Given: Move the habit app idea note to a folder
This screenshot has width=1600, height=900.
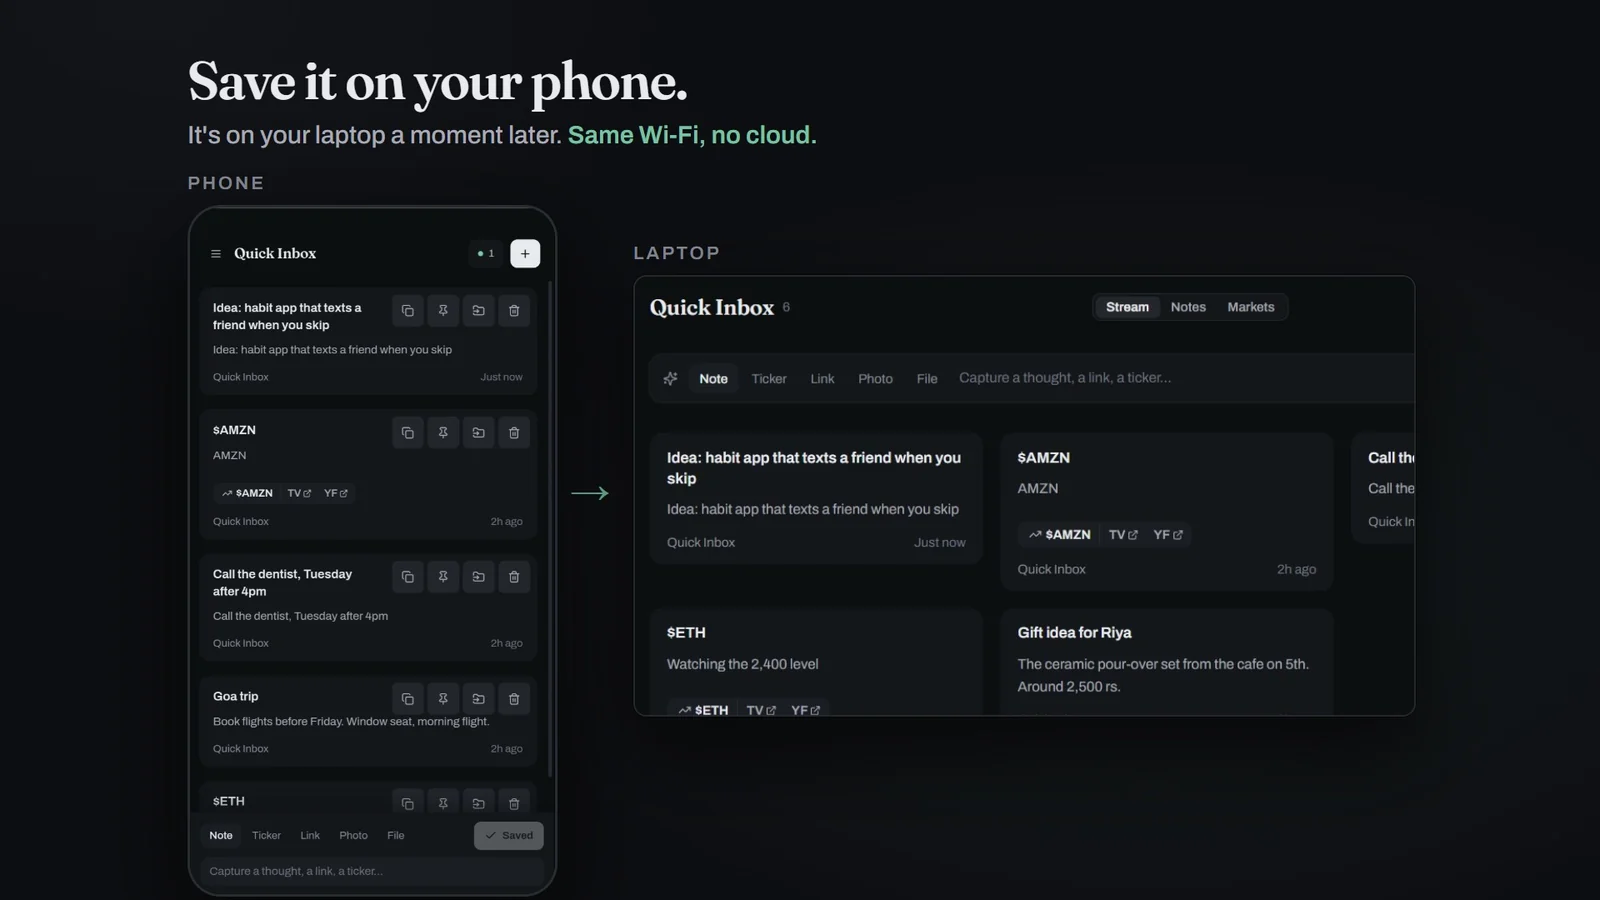Looking at the screenshot, I should (x=479, y=311).
